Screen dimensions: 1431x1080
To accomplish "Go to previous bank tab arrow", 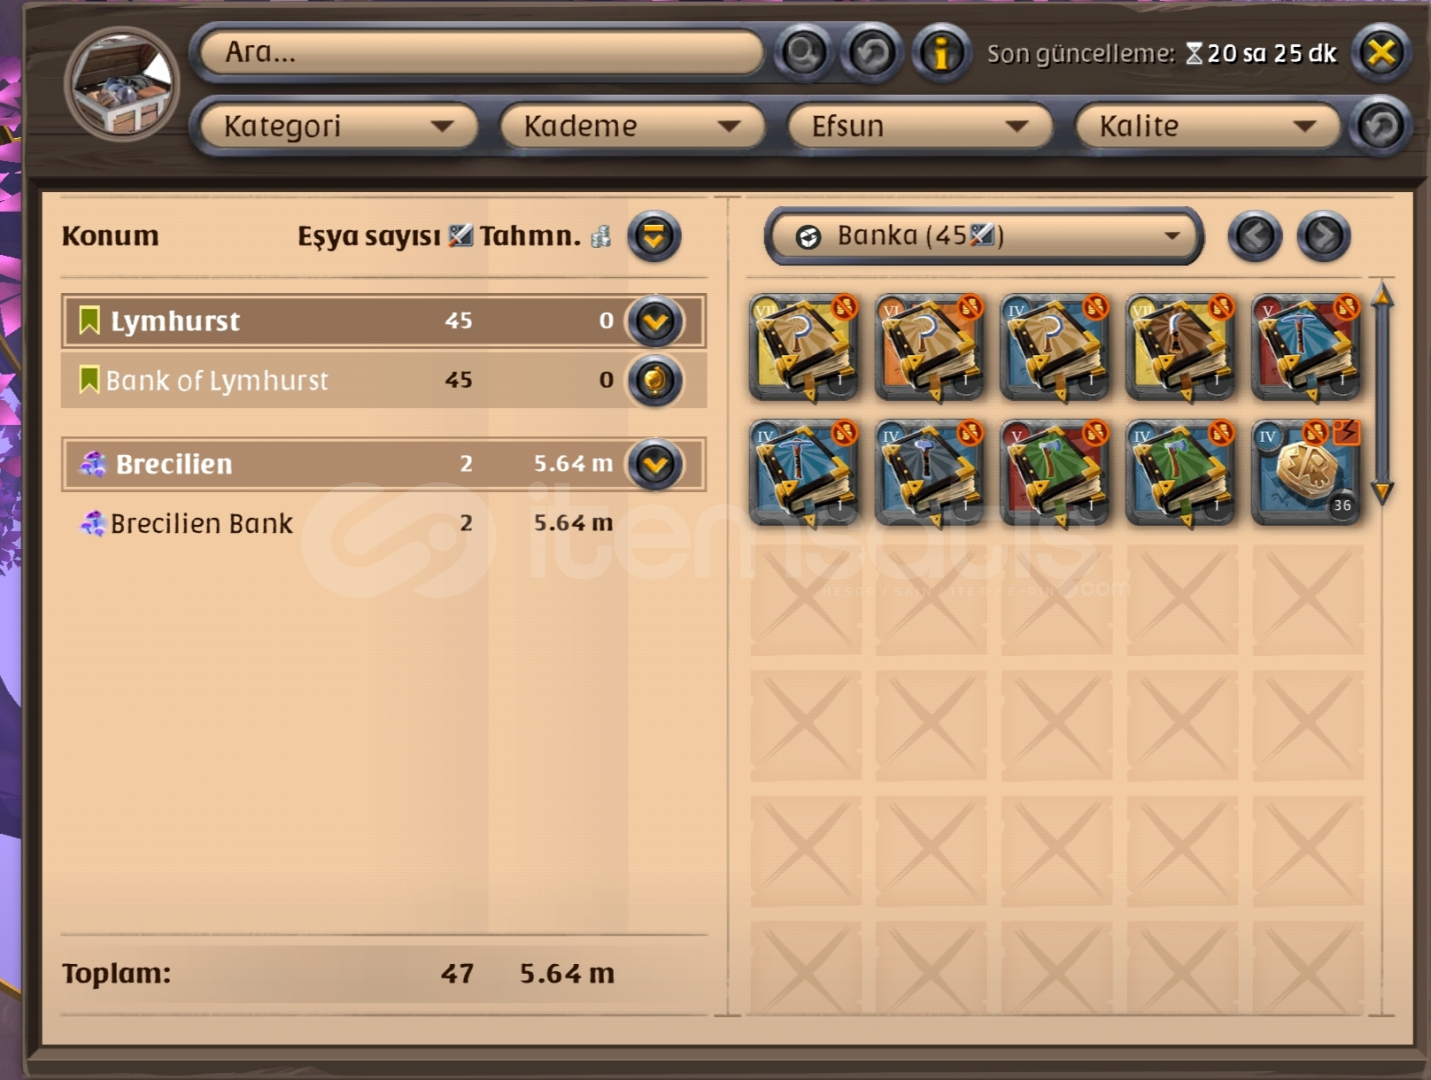I will tap(1255, 237).
